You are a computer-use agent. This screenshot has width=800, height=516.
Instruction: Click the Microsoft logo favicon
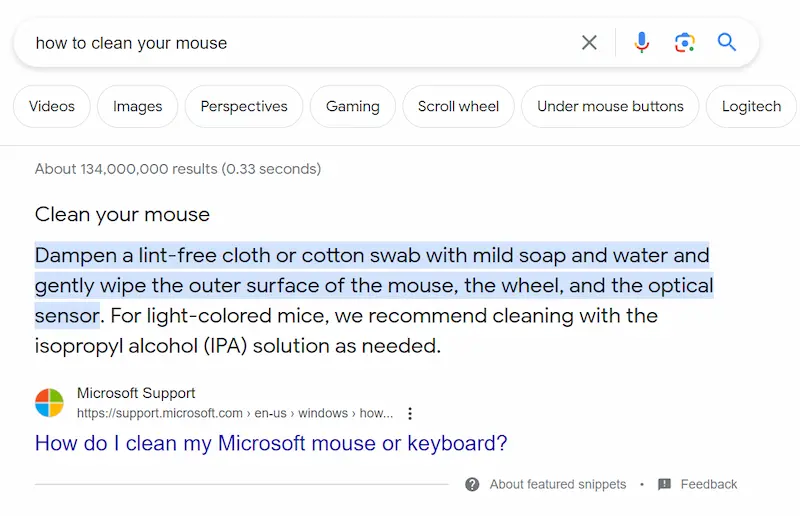[x=49, y=403]
